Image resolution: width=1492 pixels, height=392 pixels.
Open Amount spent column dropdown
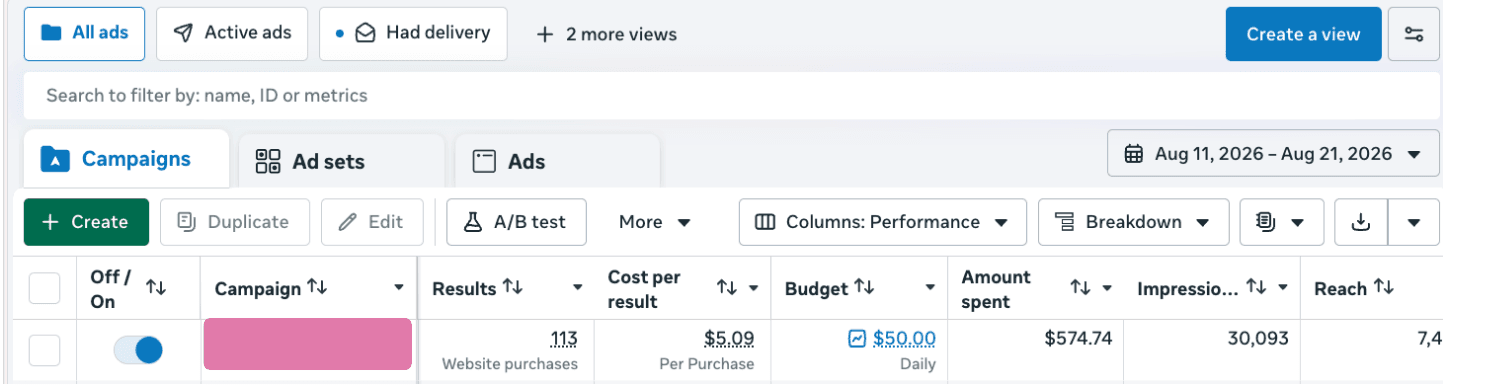[1107, 288]
